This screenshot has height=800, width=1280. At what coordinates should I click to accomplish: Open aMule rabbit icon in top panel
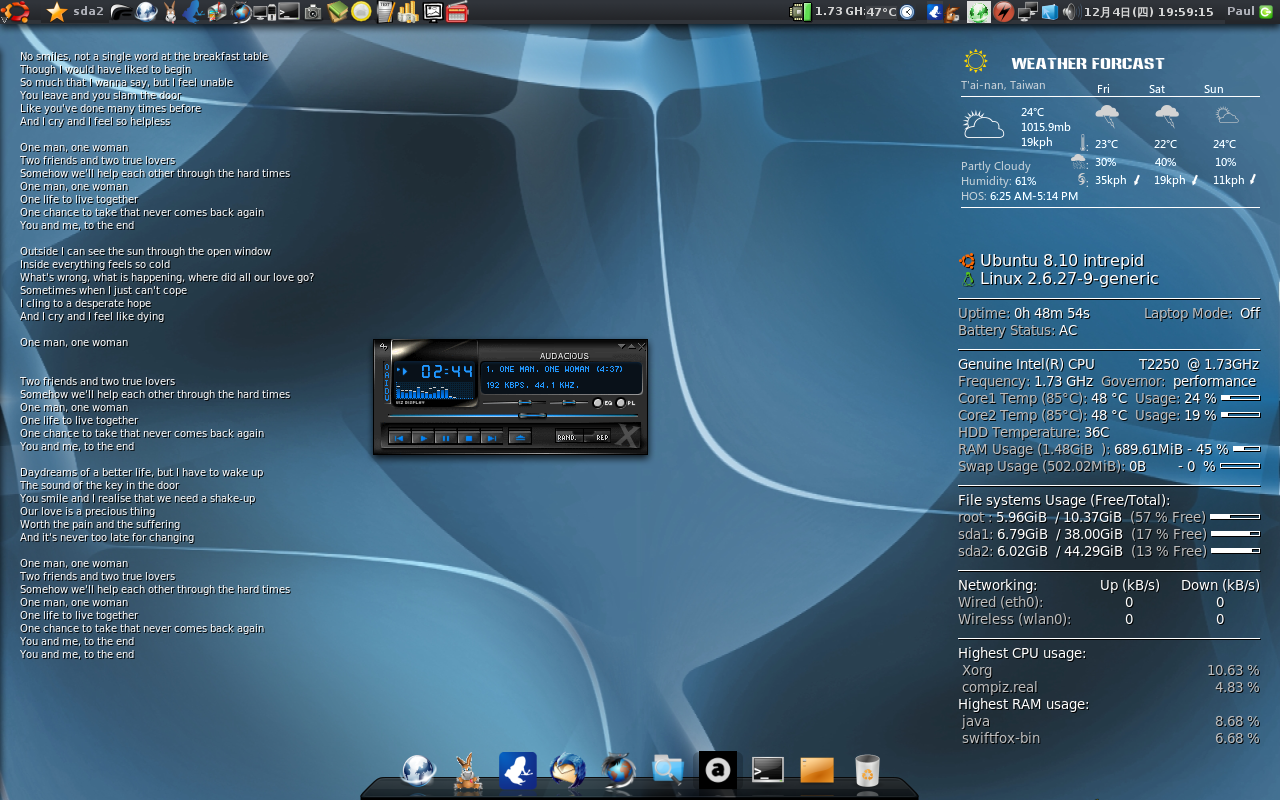(170, 12)
